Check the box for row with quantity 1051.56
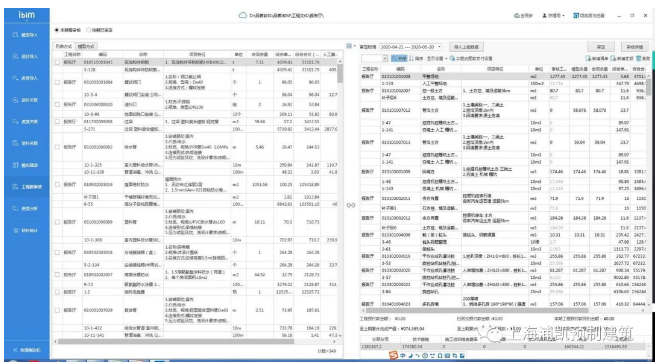This screenshot has width=660, height=364. pos(57,184)
